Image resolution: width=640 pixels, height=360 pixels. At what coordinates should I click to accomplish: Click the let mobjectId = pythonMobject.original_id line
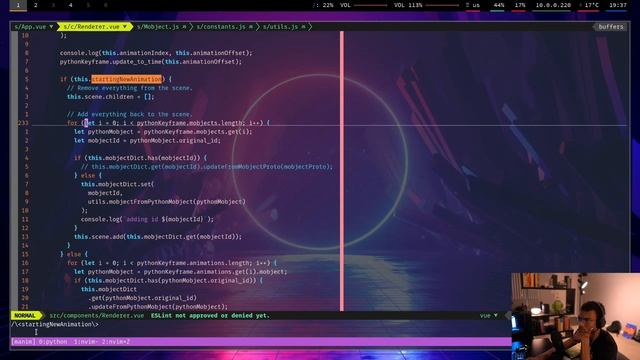pos(147,140)
